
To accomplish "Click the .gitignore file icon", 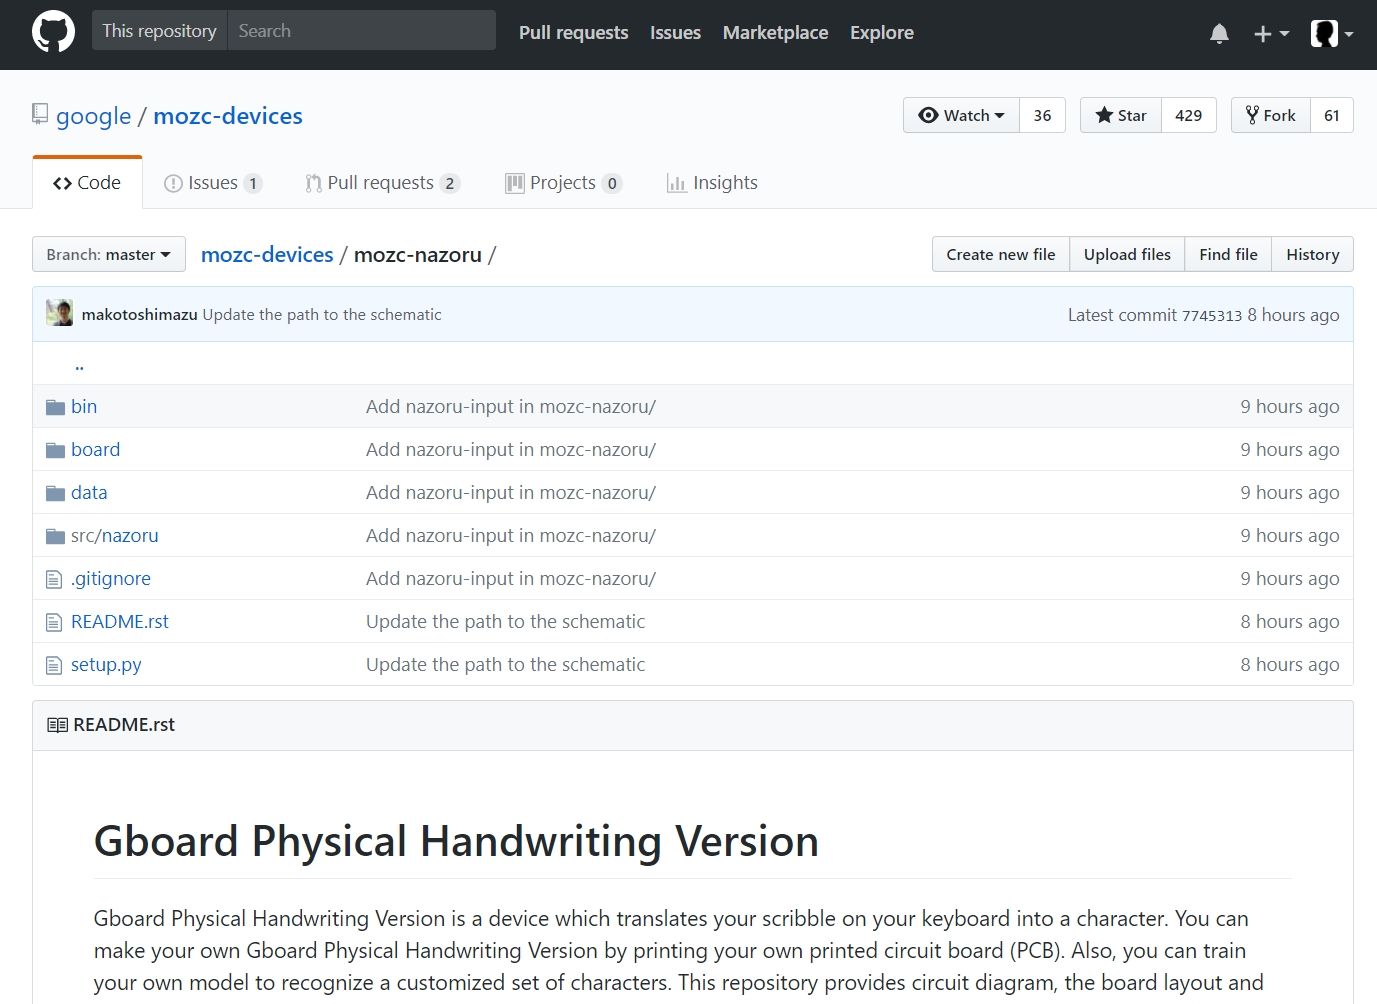I will (x=54, y=579).
